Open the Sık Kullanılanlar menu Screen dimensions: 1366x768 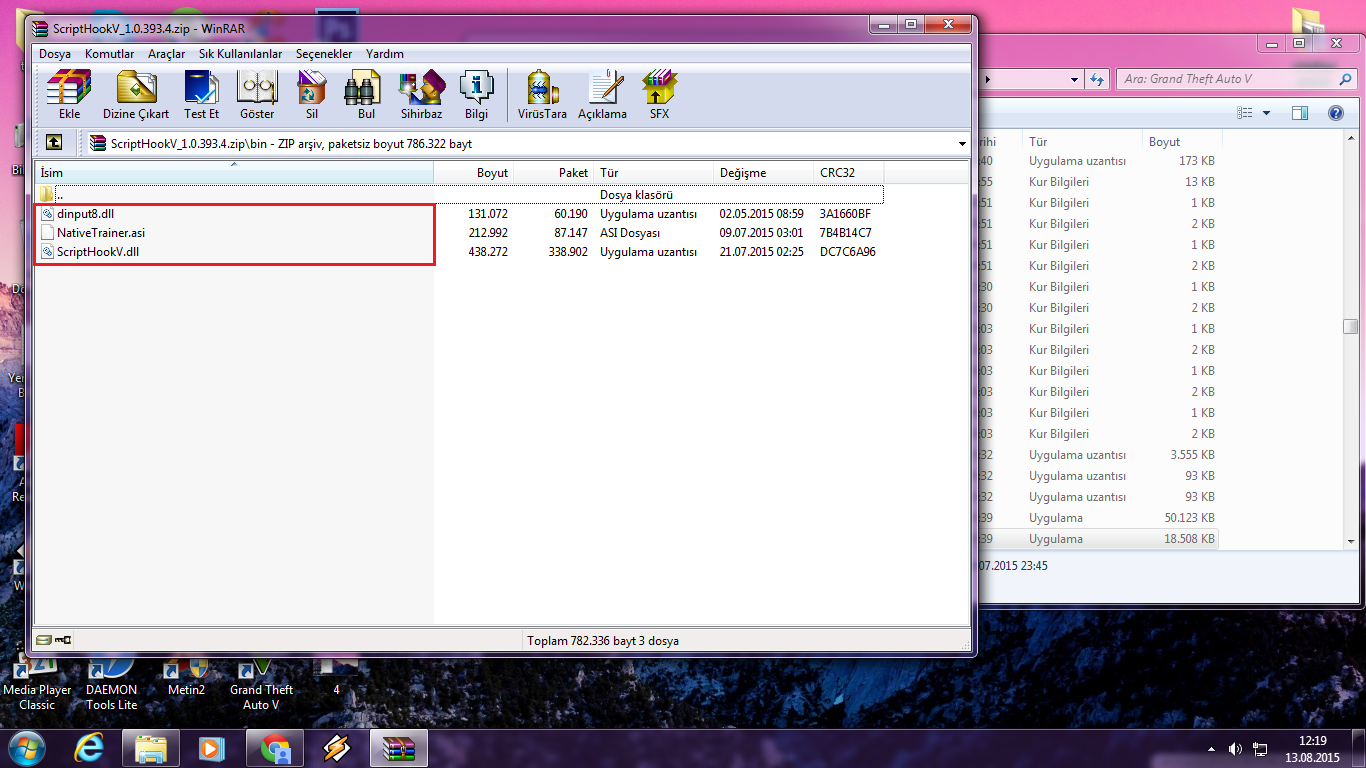(240, 54)
